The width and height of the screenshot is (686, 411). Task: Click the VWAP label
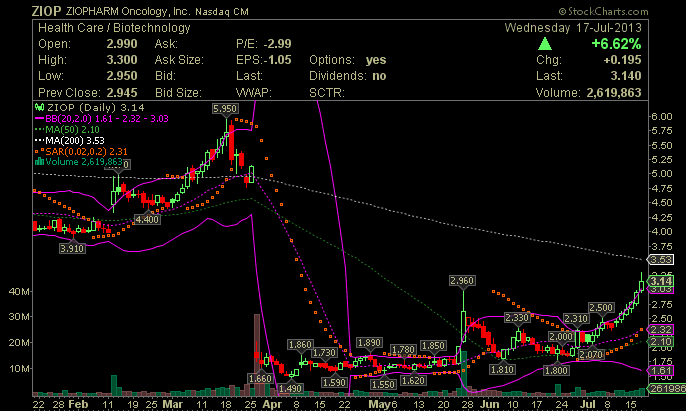(x=254, y=93)
